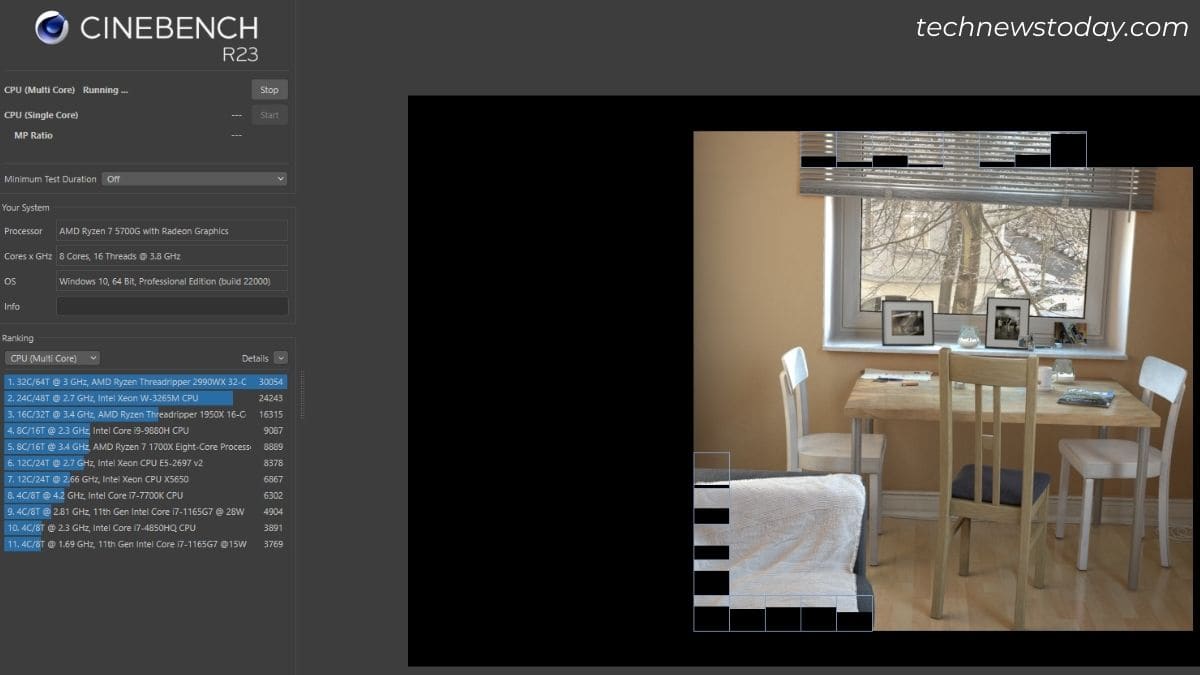Open the CPU (Multi Core) ranking dropdown

52,358
